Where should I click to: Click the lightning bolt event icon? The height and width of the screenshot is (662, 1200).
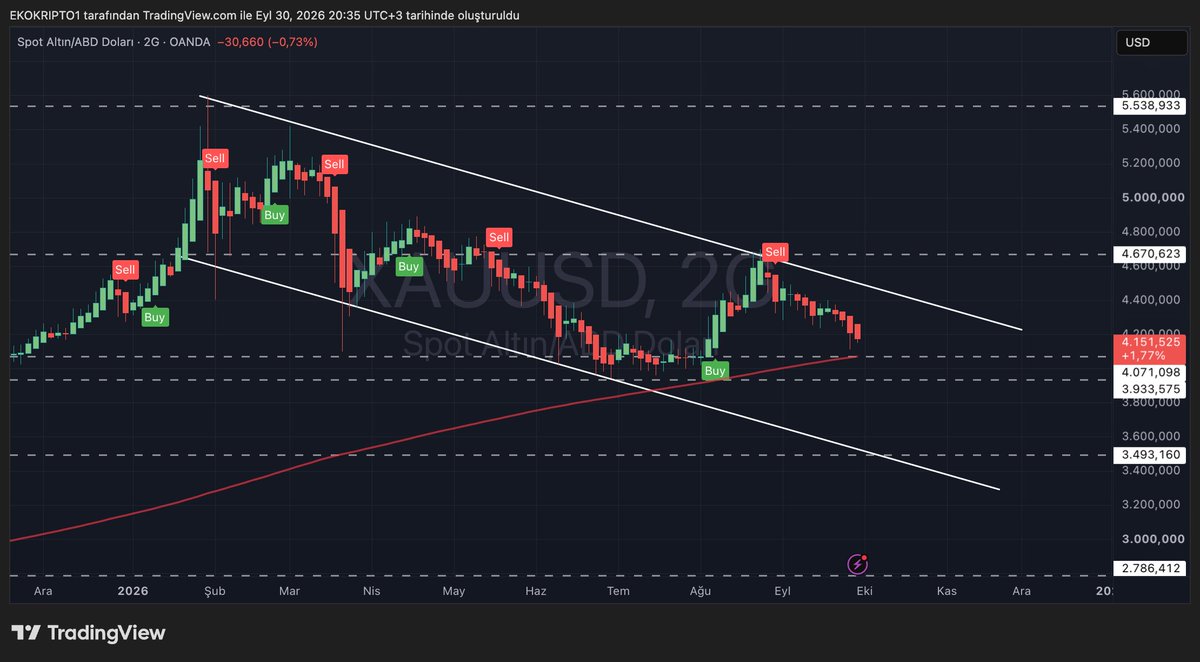pos(857,565)
